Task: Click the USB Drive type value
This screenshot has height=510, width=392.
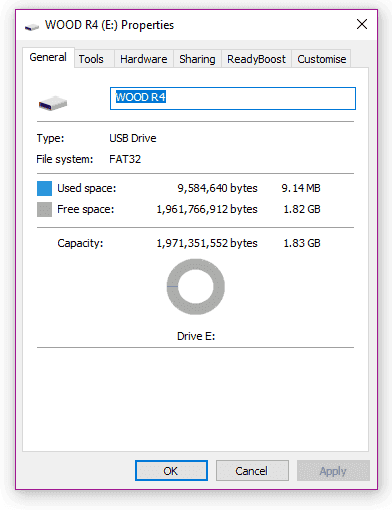Action: 133,138
